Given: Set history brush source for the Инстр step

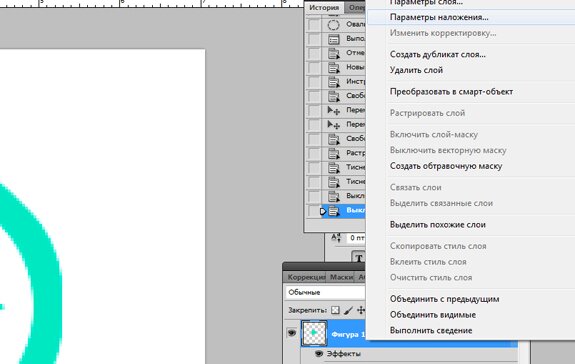Looking at the screenshot, I should point(314,82).
